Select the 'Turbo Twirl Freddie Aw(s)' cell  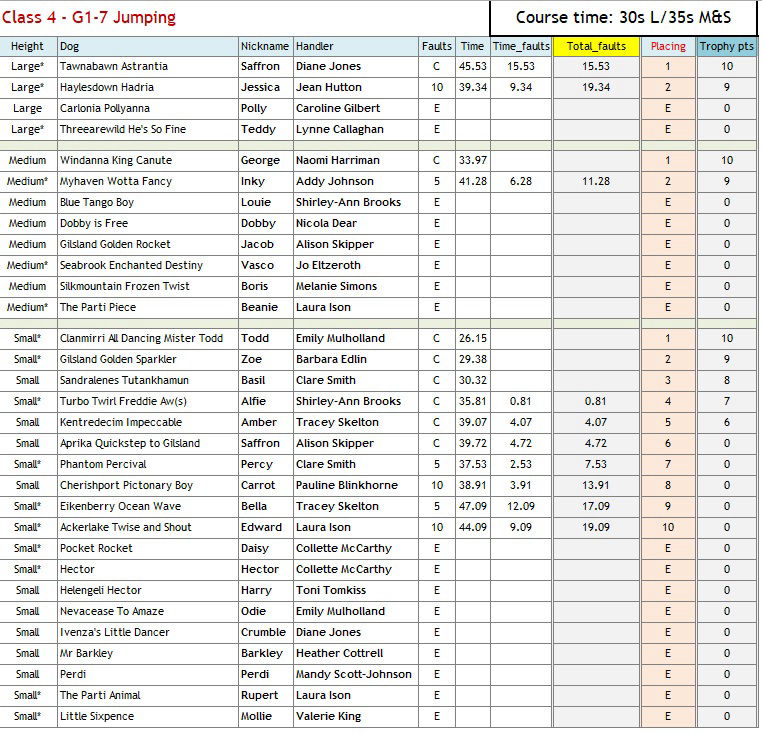(148, 401)
